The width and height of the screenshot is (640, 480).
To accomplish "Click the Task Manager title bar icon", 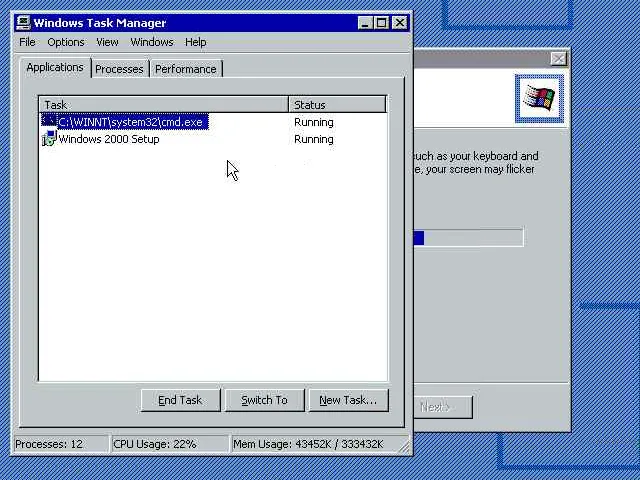I will coord(23,22).
